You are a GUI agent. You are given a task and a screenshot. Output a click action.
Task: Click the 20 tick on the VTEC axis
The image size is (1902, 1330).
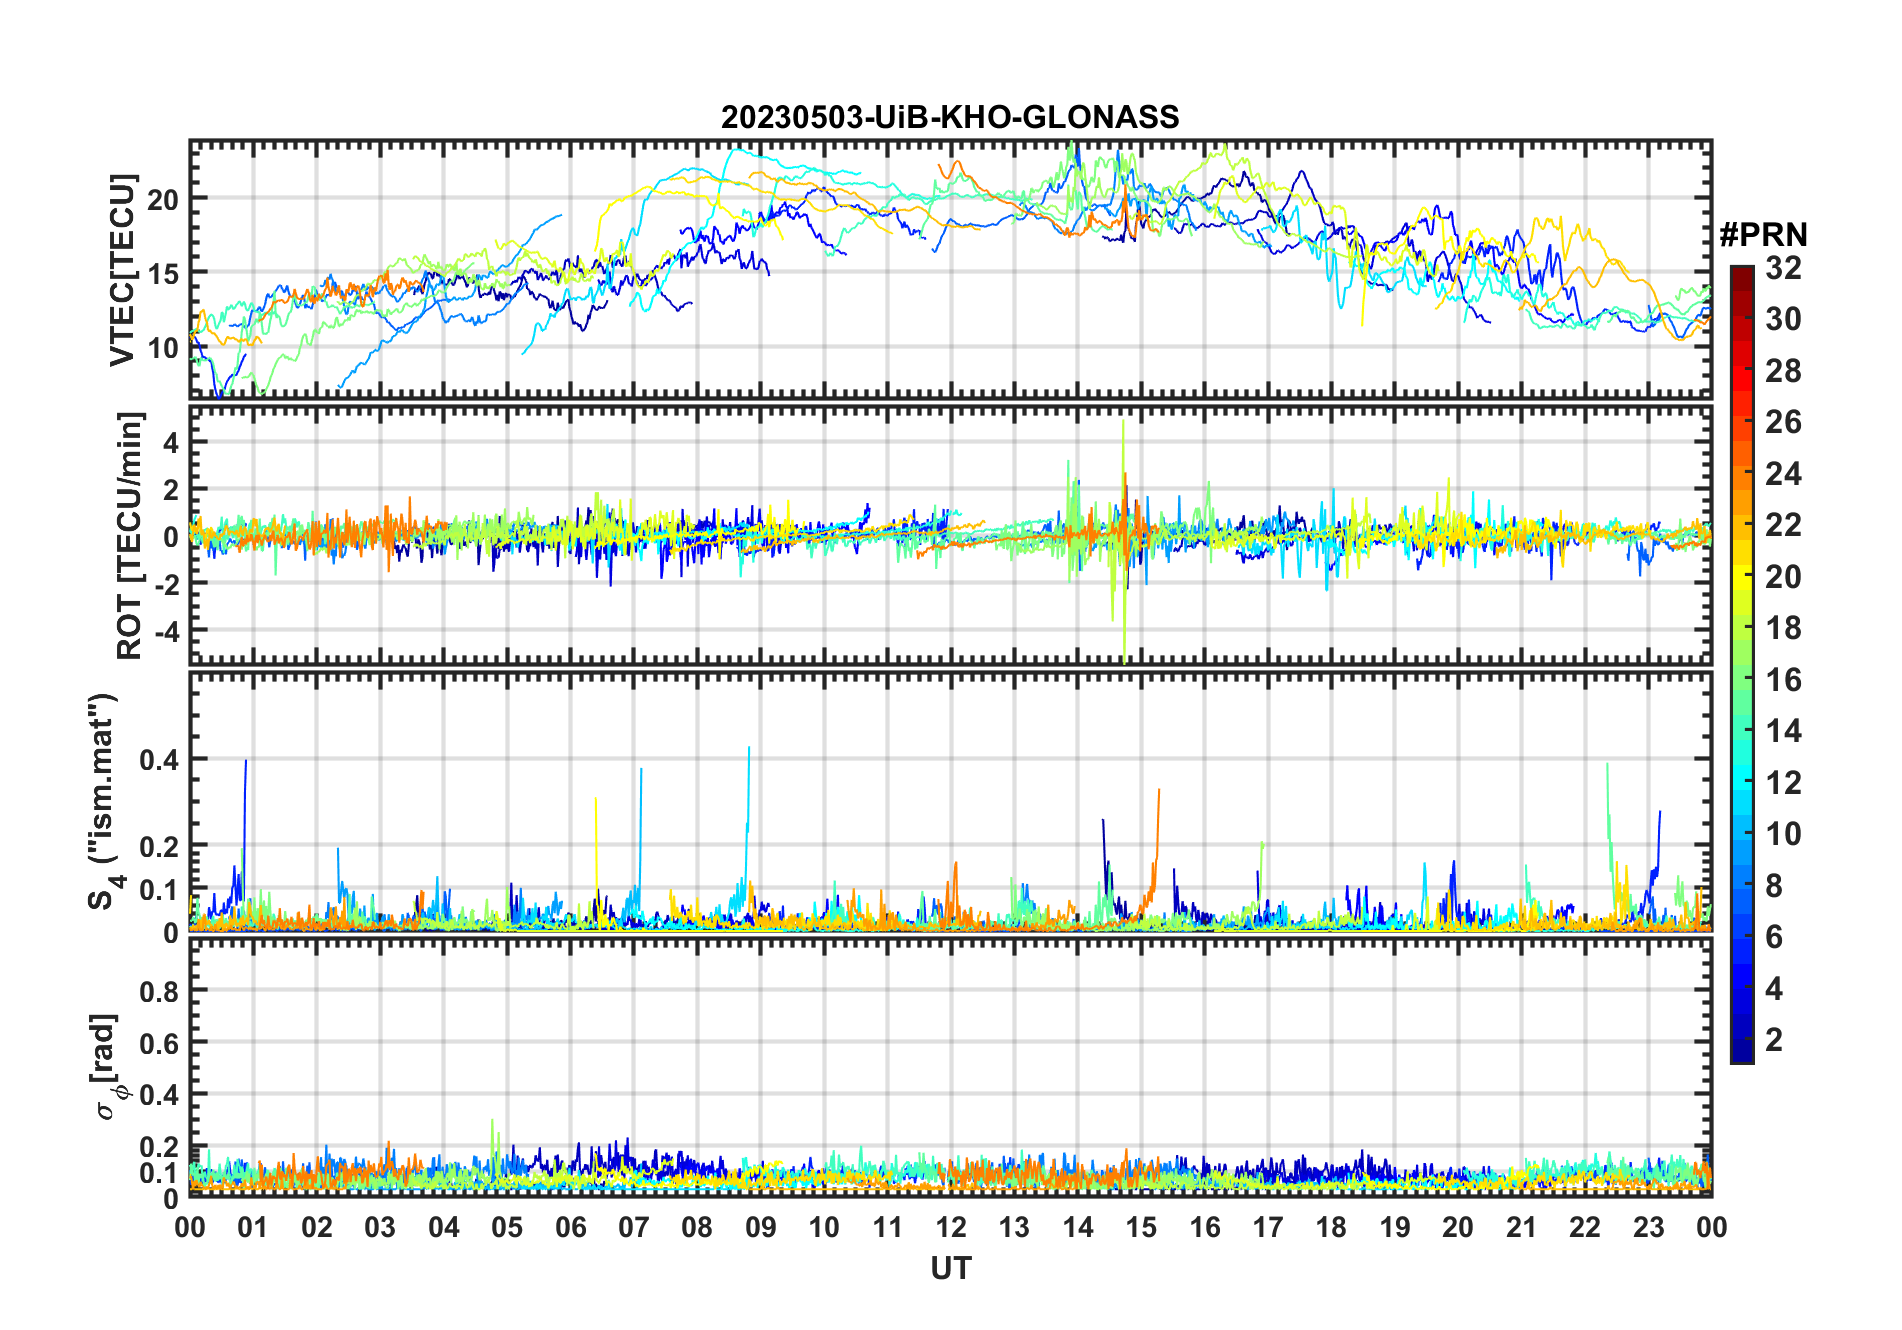tap(163, 199)
